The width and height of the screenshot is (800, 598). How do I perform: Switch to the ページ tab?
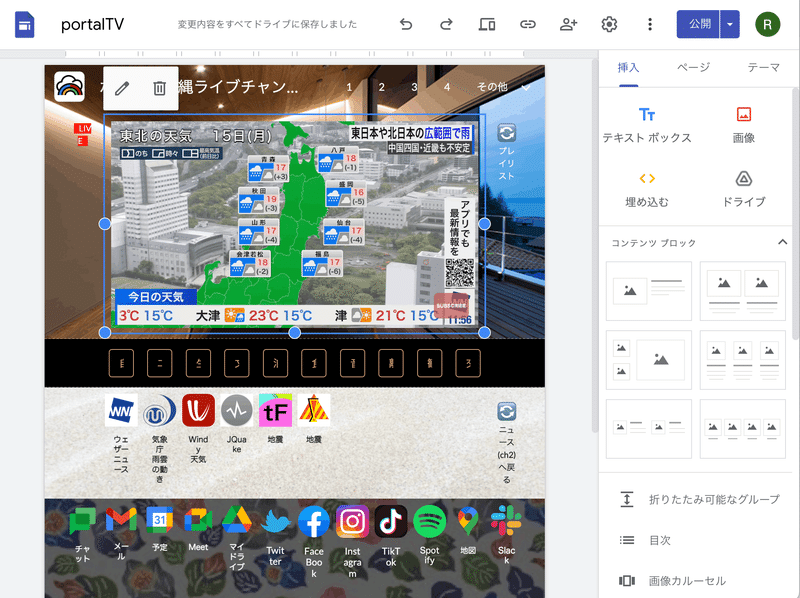pyautogui.click(x=693, y=67)
